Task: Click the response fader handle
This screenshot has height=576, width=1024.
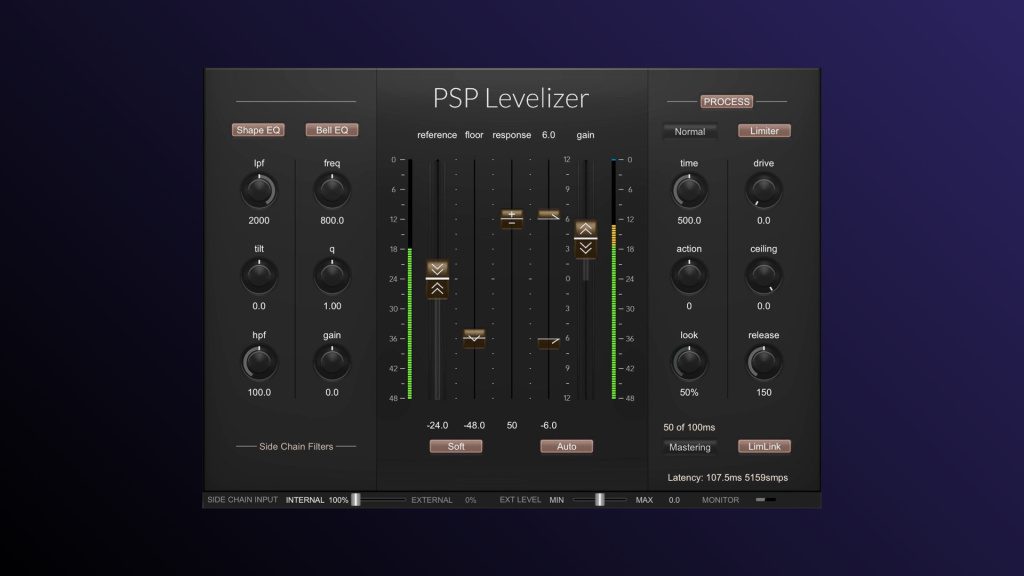Action: tap(511, 219)
